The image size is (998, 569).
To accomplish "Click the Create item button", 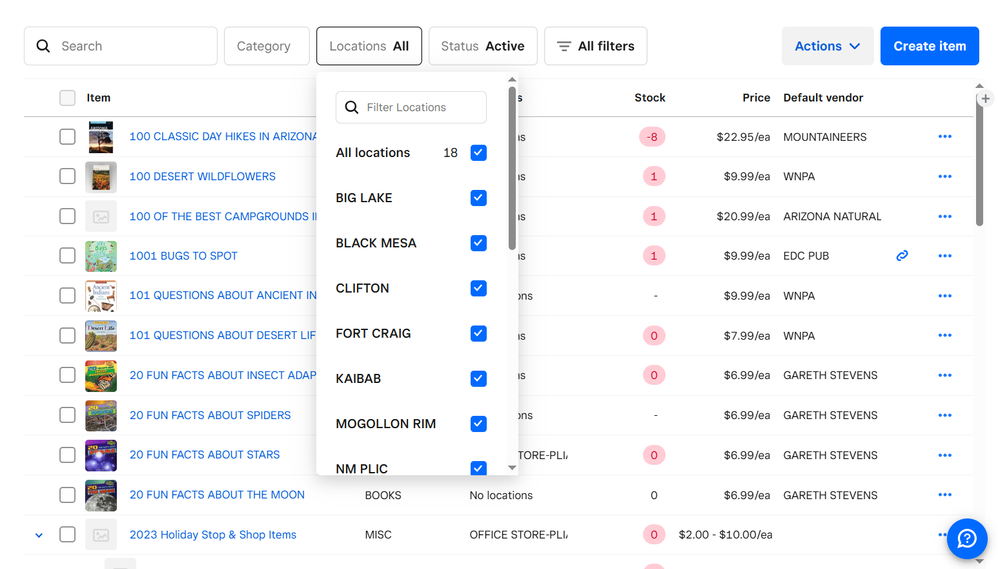I will point(929,46).
